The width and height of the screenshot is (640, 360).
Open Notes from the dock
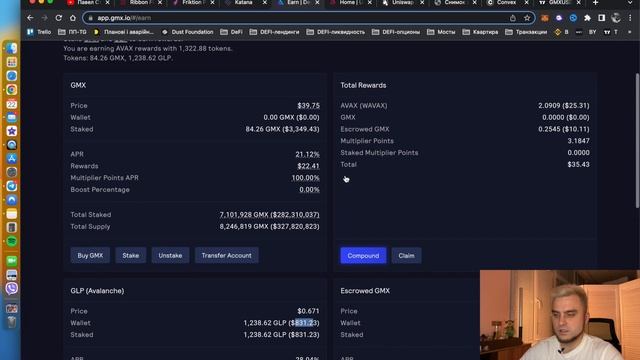tap(11, 214)
